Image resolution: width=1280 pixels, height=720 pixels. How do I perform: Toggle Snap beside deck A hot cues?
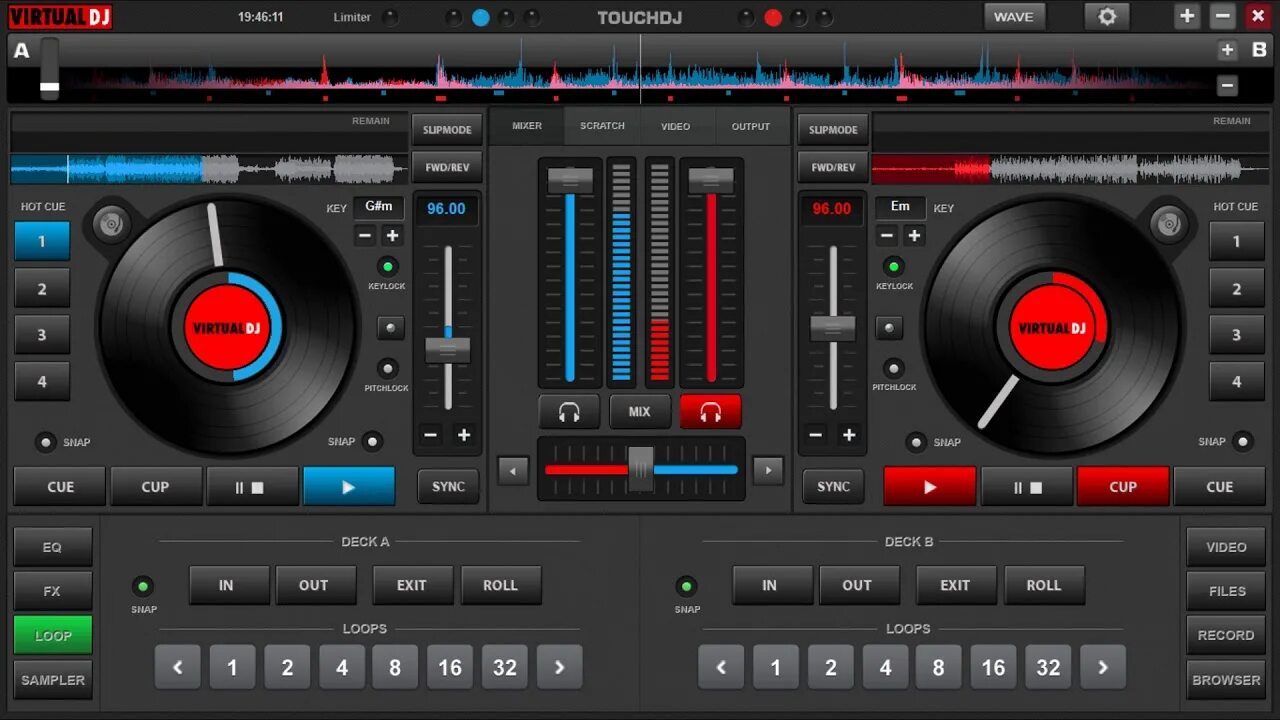click(x=46, y=442)
